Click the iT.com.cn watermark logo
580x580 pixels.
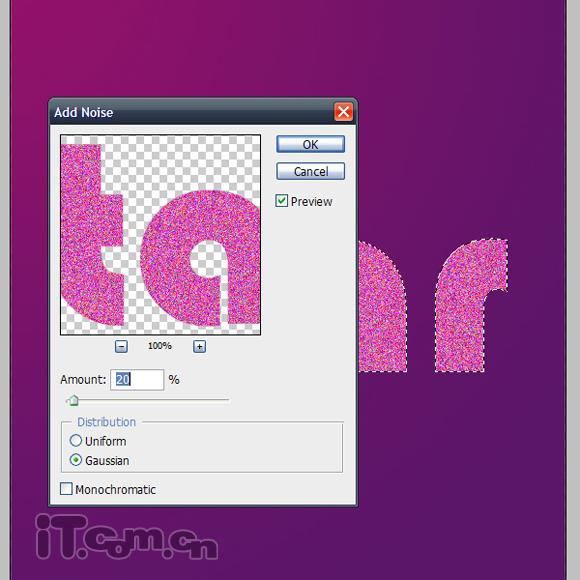tap(127, 537)
